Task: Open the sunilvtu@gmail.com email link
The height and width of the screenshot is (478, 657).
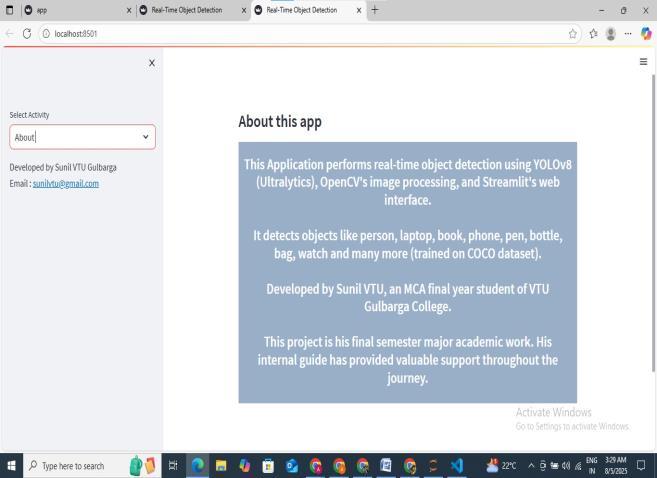Action: pos(66,183)
